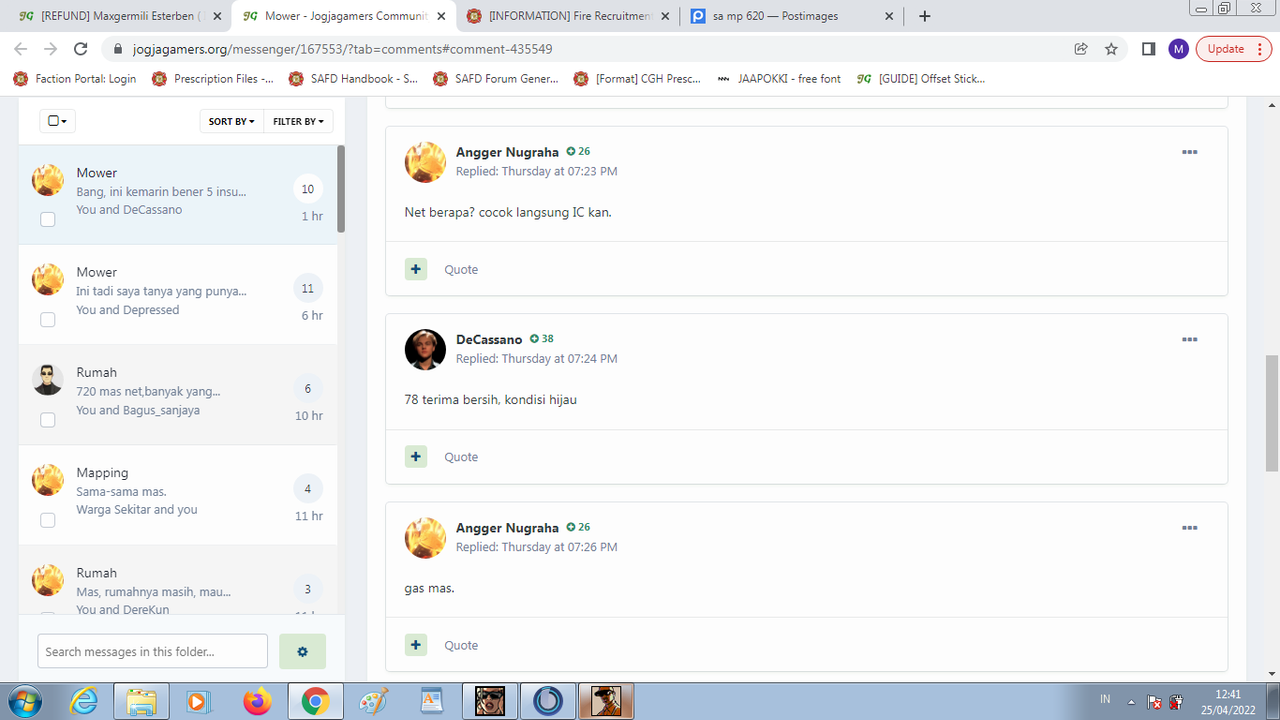
Task: Open the GUIDE Offset Sticker bookmark
Action: pyautogui.click(x=922, y=79)
